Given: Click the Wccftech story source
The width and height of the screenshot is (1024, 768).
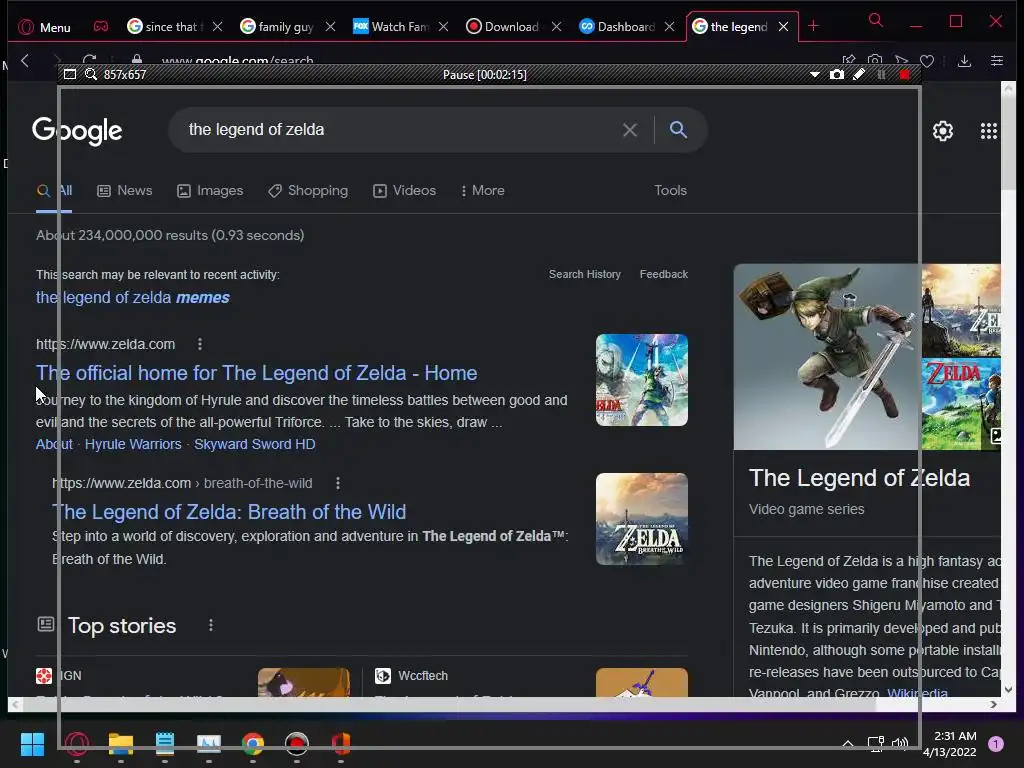Looking at the screenshot, I should [x=412, y=675].
